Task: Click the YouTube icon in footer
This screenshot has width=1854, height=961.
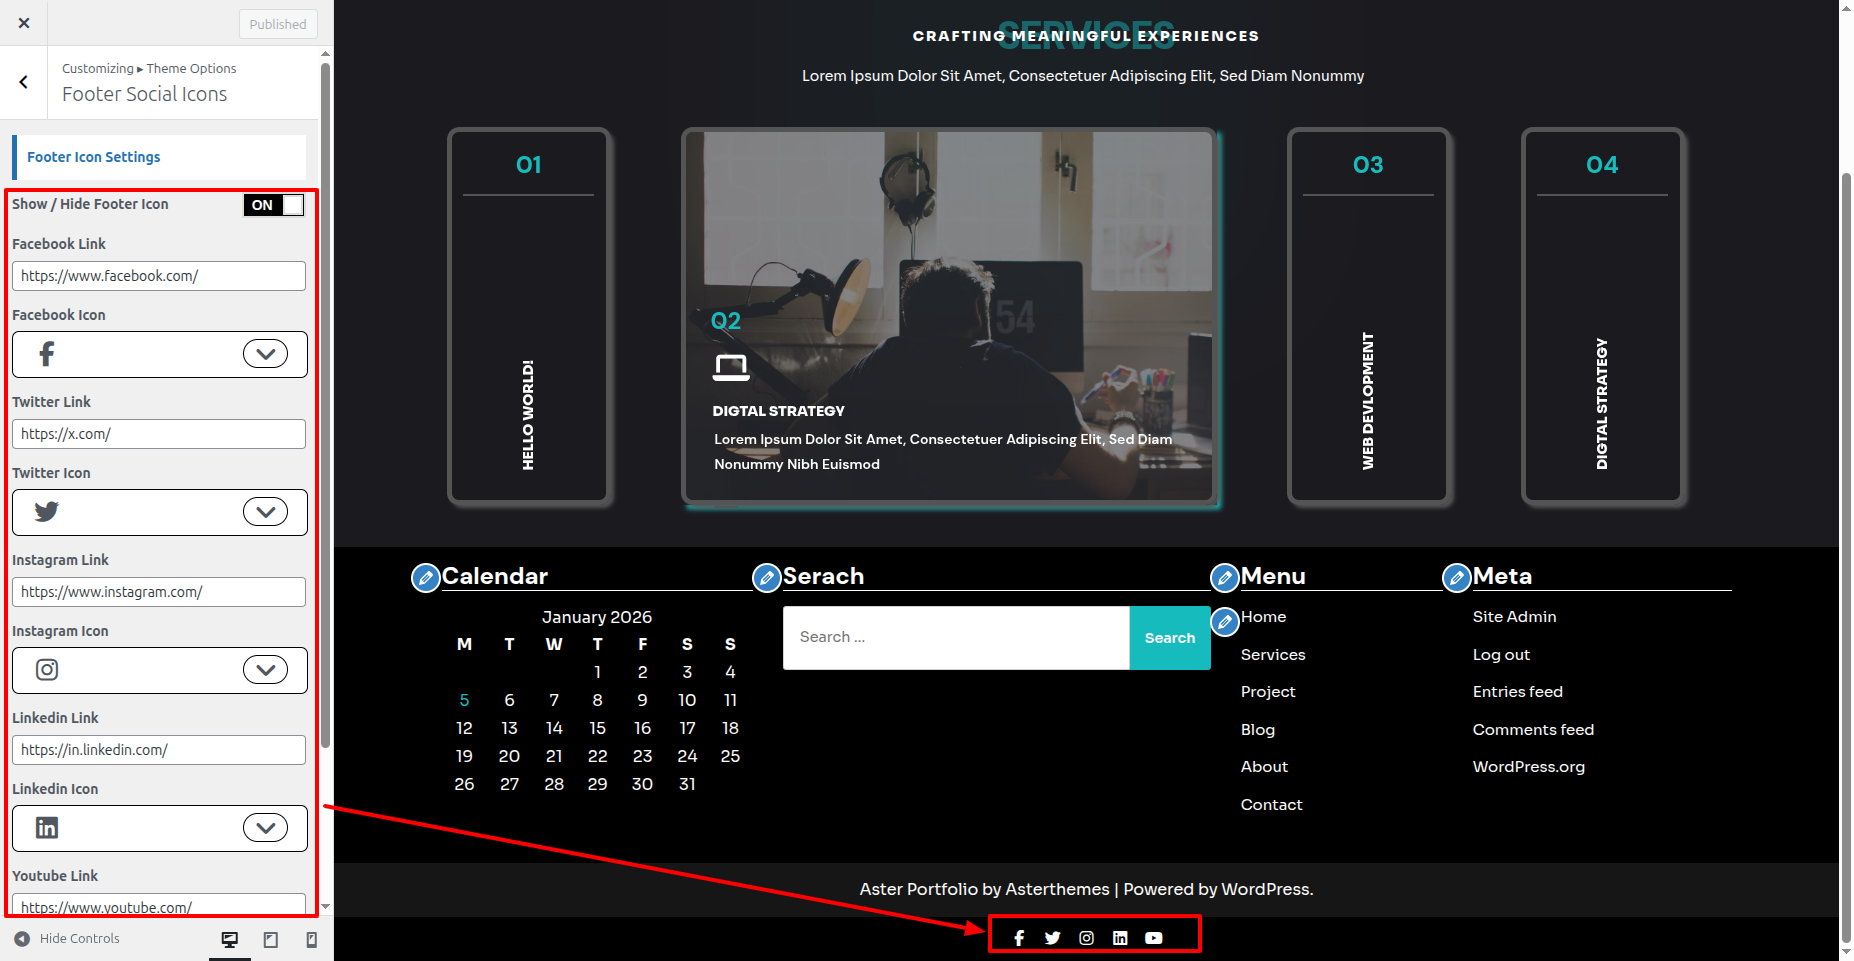Action: pyautogui.click(x=1154, y=938)
